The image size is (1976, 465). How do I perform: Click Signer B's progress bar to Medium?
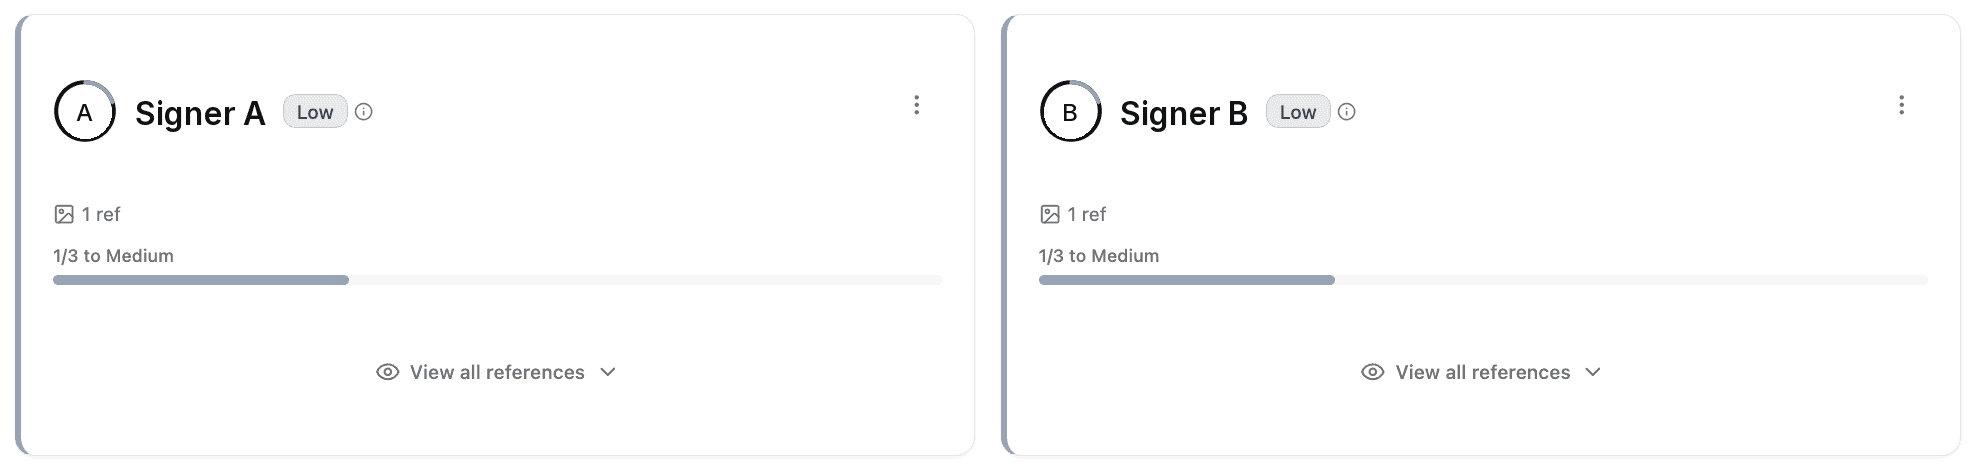(1483, 280)
